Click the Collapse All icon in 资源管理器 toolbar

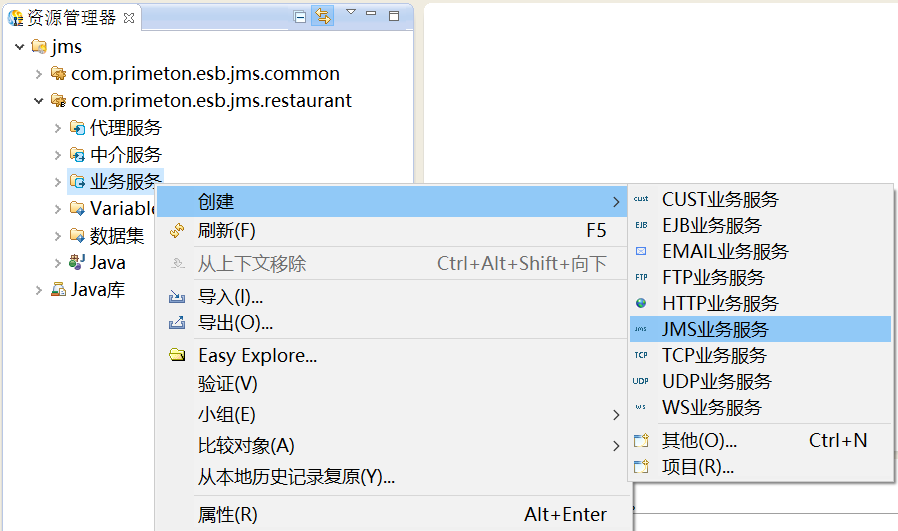click(x=300, y=17)
